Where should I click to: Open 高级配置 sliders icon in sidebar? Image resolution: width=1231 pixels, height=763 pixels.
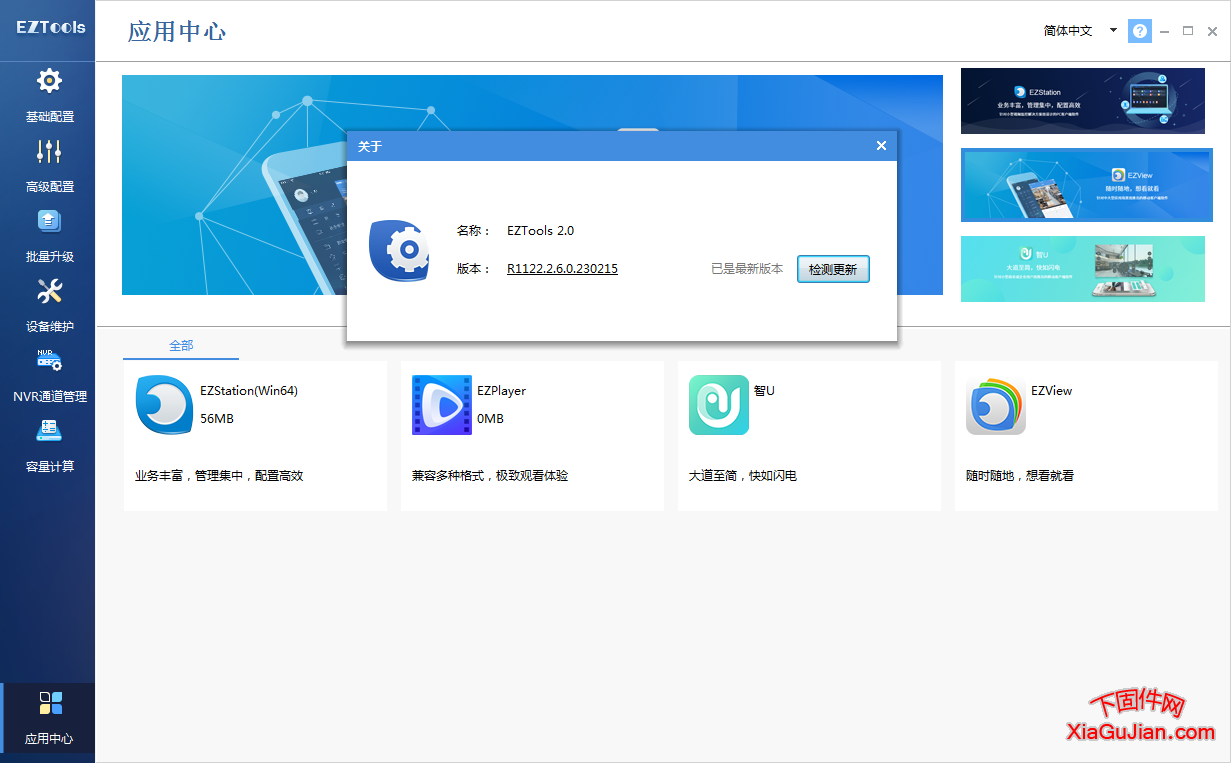click(49, 151)
